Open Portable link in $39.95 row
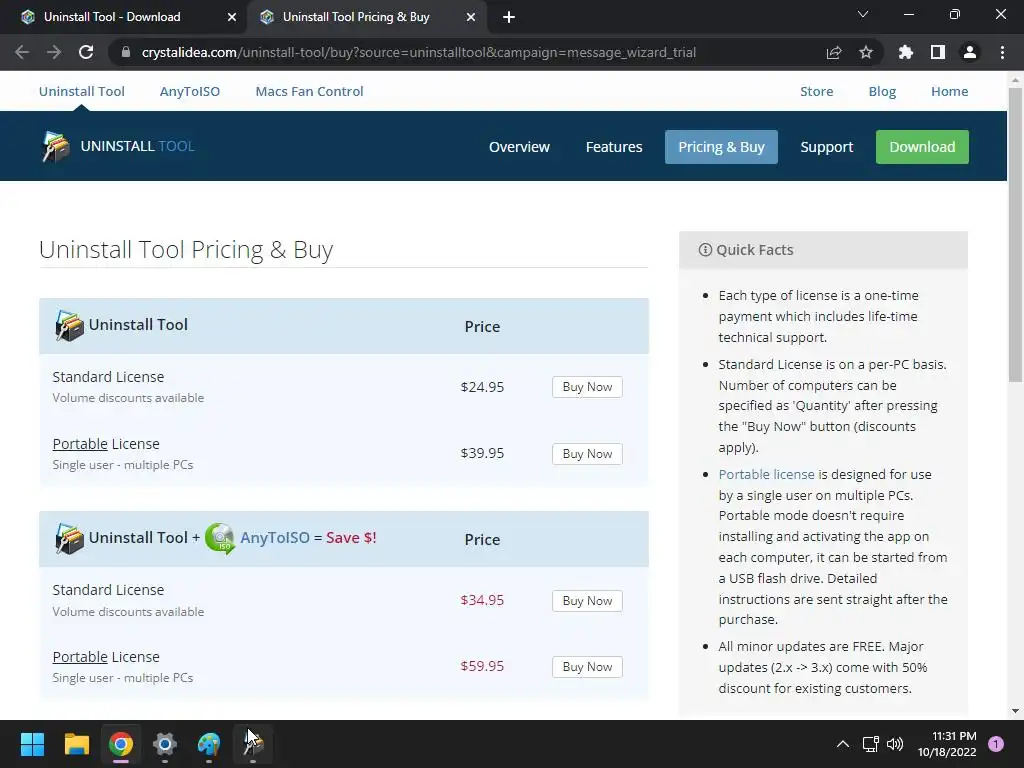 [x=80, y=444]
